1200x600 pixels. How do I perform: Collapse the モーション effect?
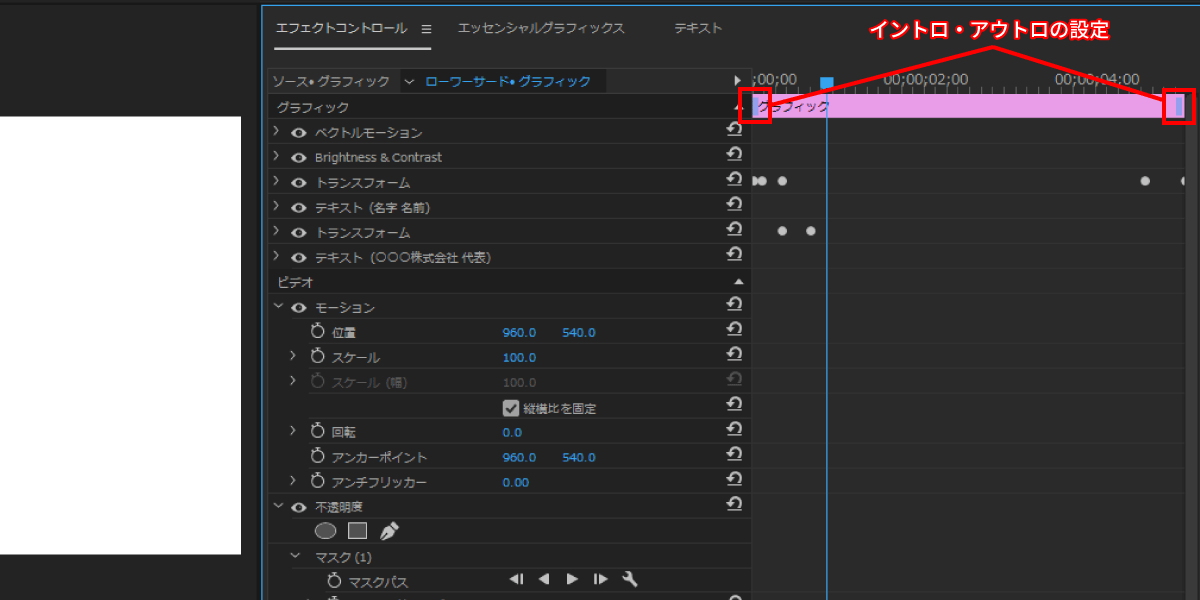pos(277,307)
